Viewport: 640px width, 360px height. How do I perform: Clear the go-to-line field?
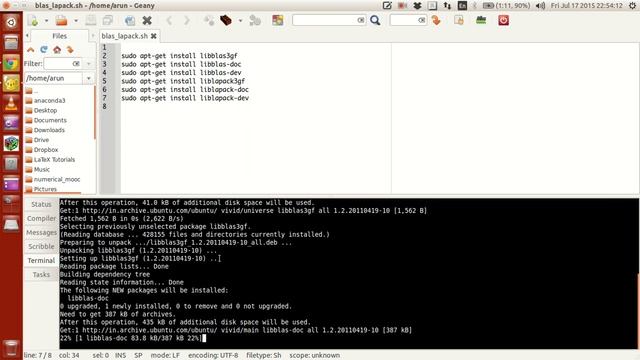pos(422,20)
